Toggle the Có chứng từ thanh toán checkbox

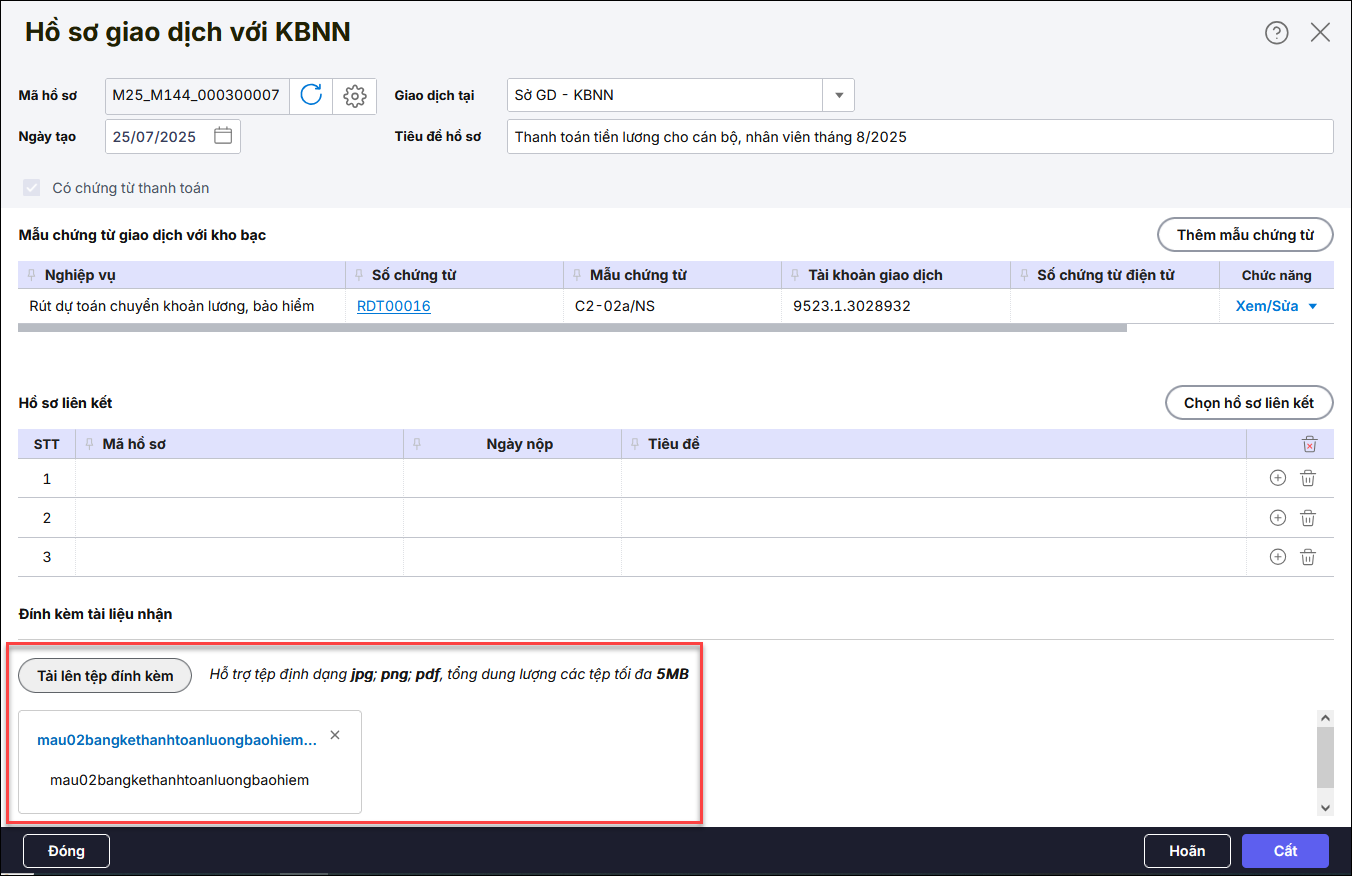tap(32, 188)
